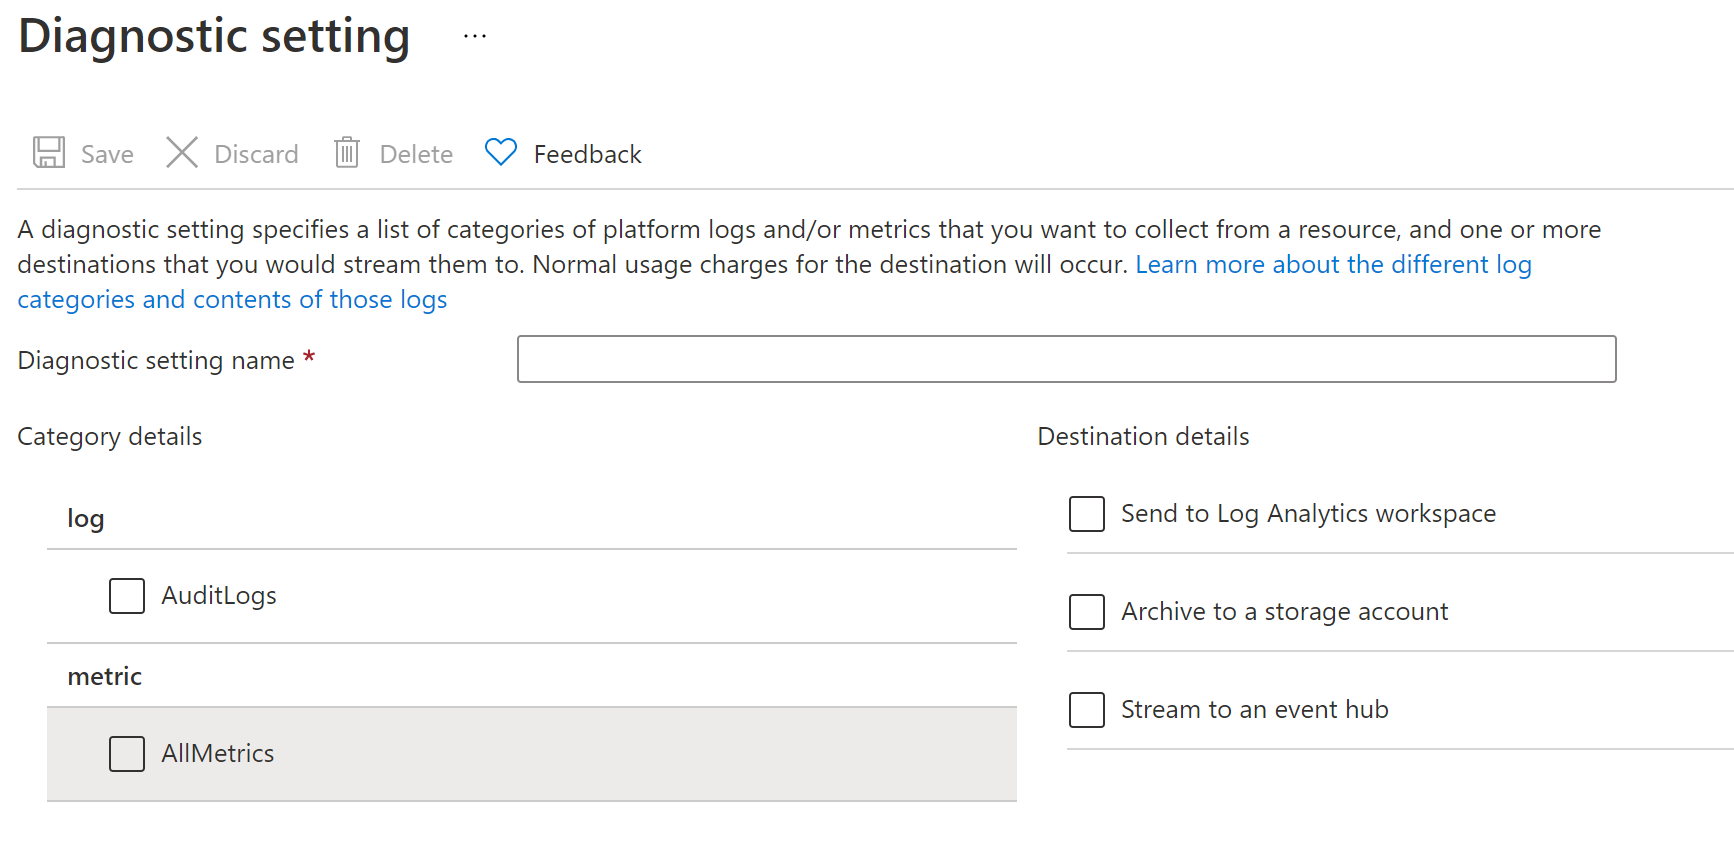1734x847 pixels.
Task: Enable the AuditLogs checkbox
Action: 127,596
